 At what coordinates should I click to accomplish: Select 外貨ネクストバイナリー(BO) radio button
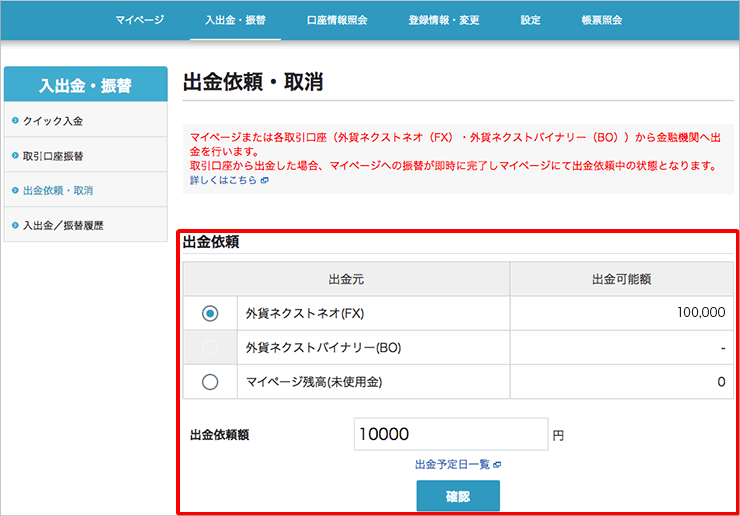tap(210, 347)
